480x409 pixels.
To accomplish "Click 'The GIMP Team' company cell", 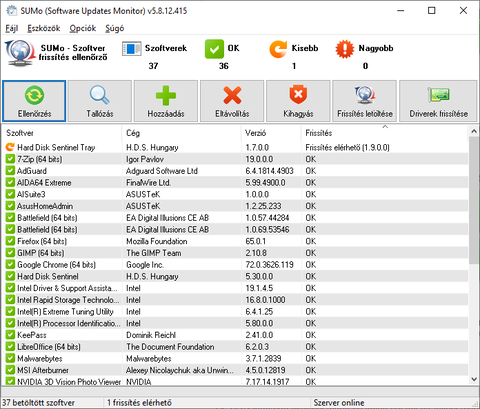I will tap(154, 253).
